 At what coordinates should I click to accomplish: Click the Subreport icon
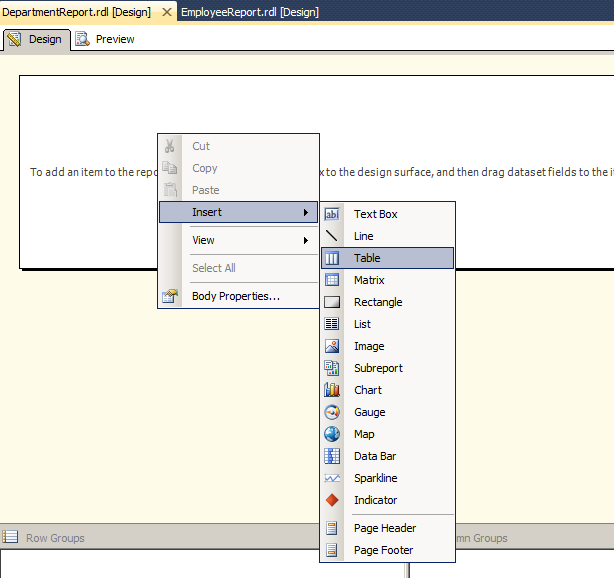point(332,368)
